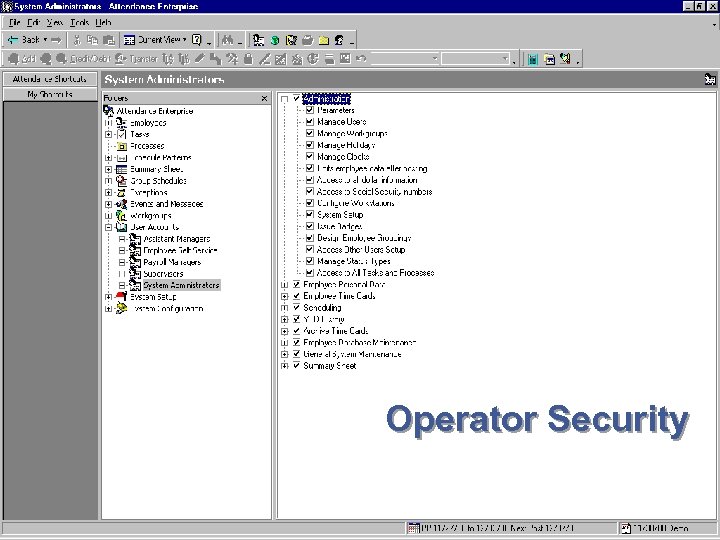
Task: Open the second empty combo box in toolbar
Action: (475, 59)
